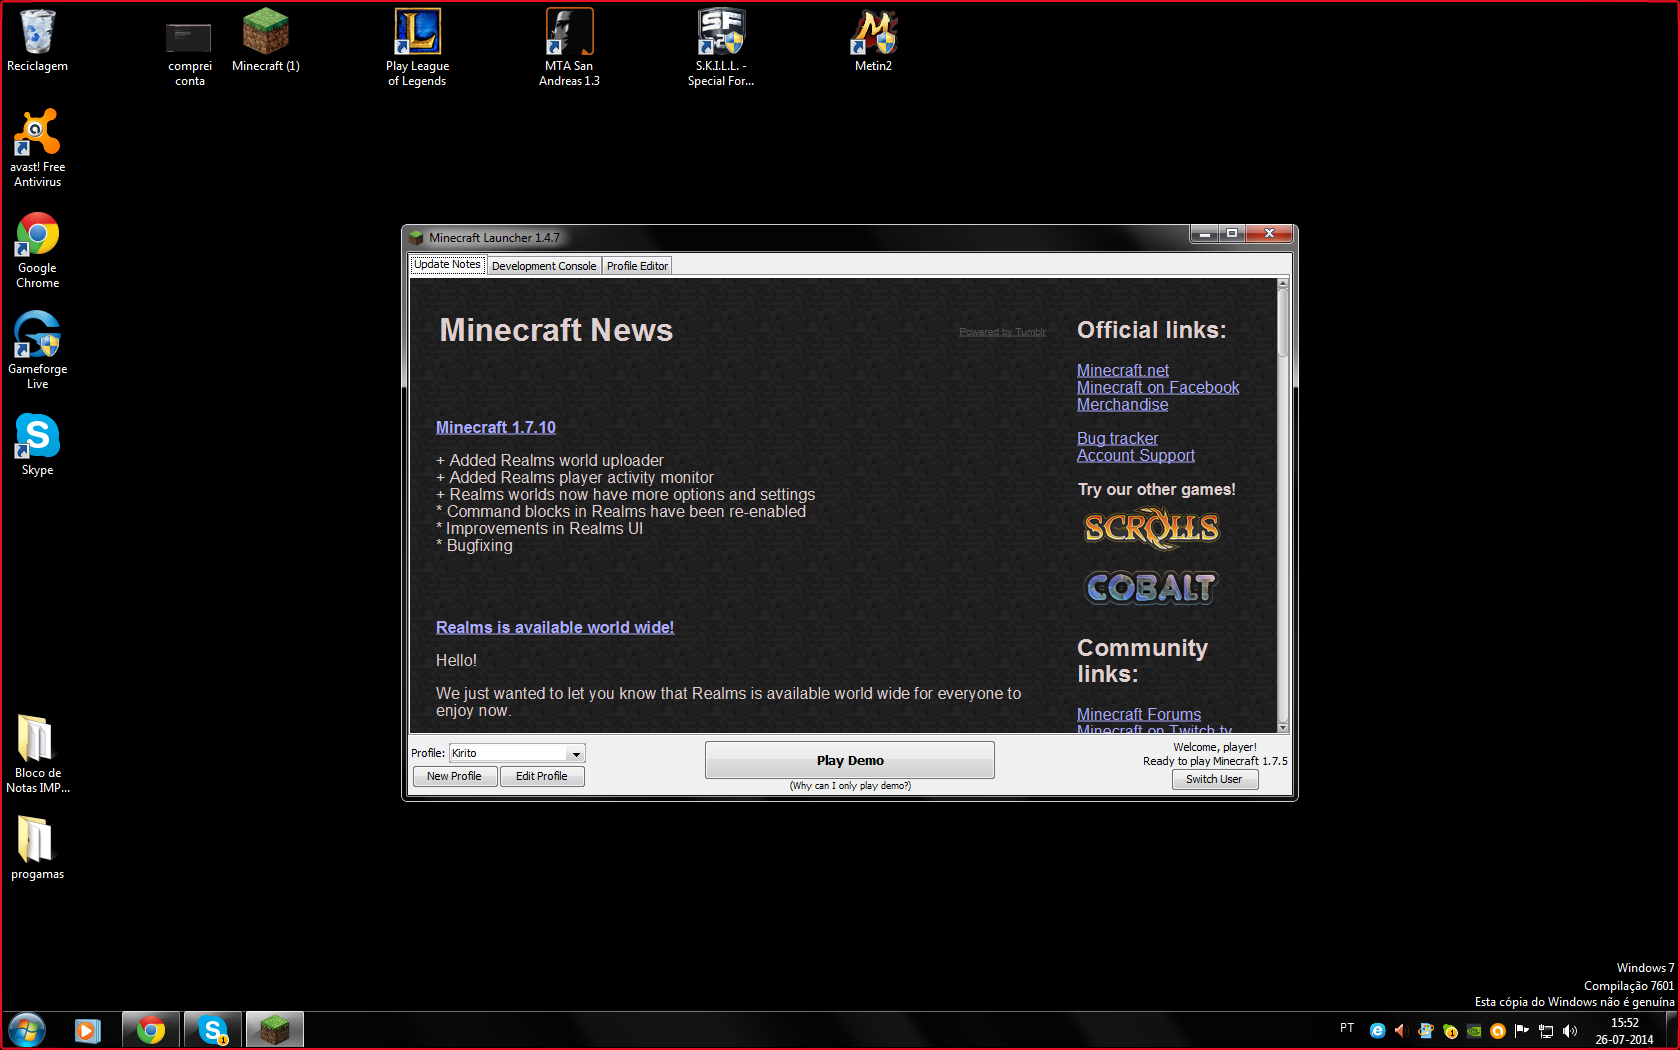Click the Cobalt game logo
The width and height of the screenshot is (1680, 1050).
pyautogui.click(x=1151, y=588)
